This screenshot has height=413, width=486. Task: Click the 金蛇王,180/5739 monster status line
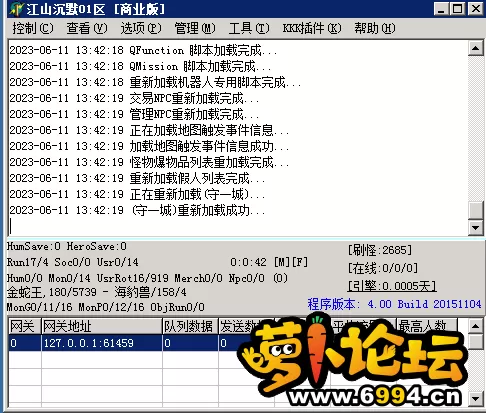(x=97, y=293)
